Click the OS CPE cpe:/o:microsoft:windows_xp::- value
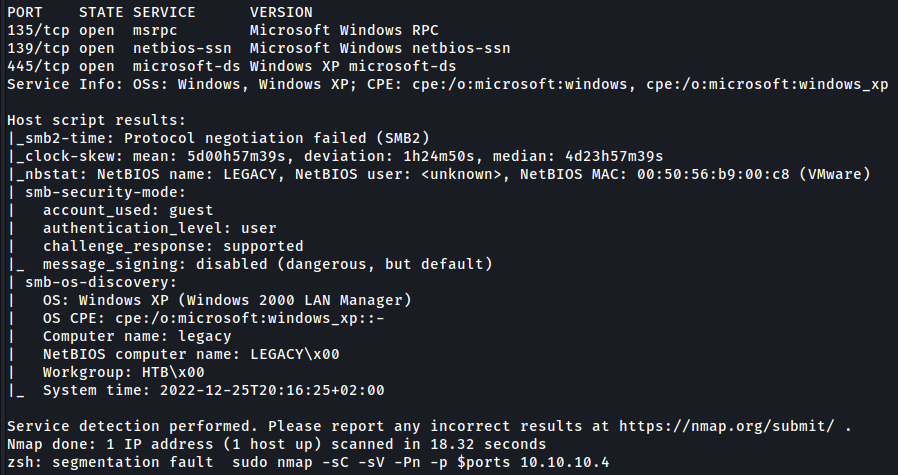This screenshot has width=898, height=475. (217, 318)
